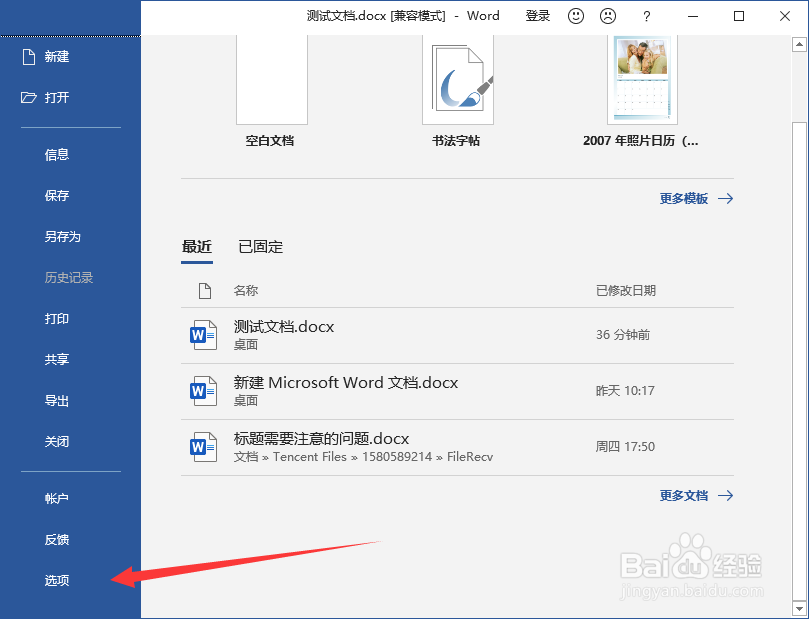
Task: Open the 打印 page
Action: [x=57, y=319]
